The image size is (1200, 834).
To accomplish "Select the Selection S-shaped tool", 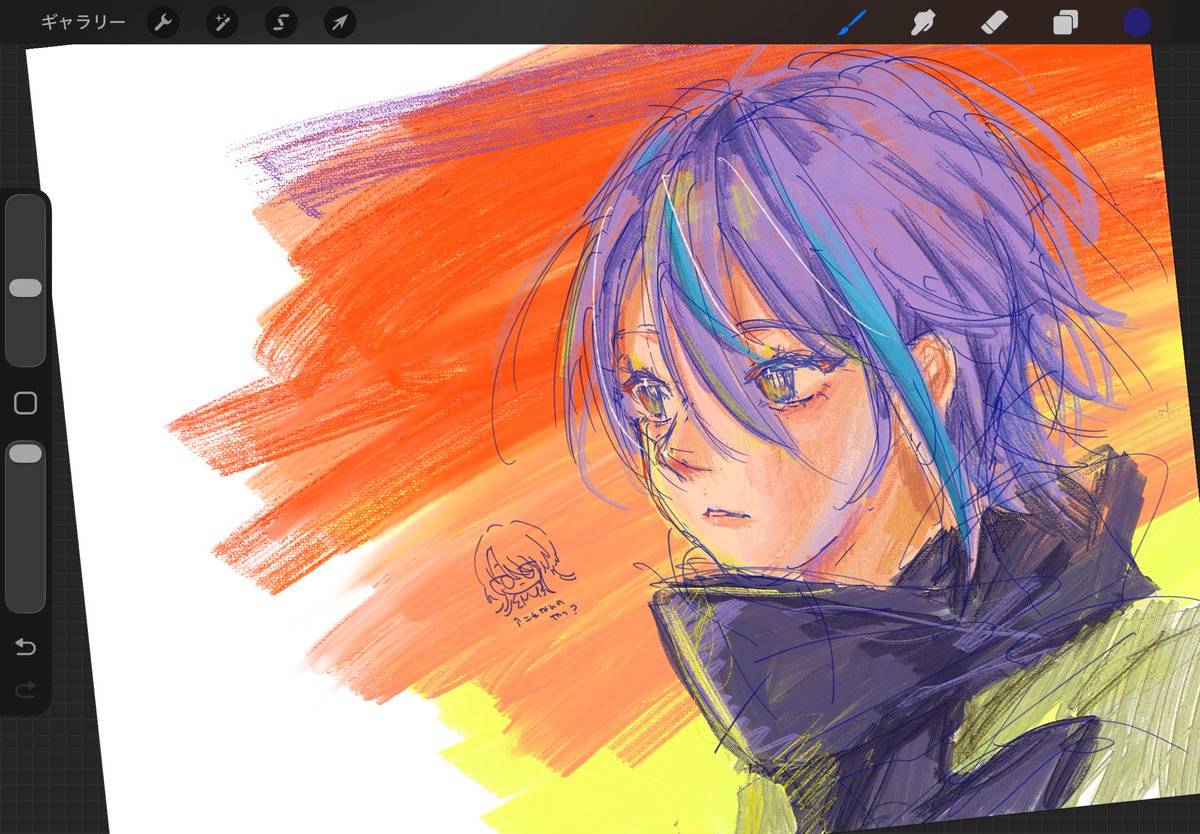I will click(x=281, y=22).
